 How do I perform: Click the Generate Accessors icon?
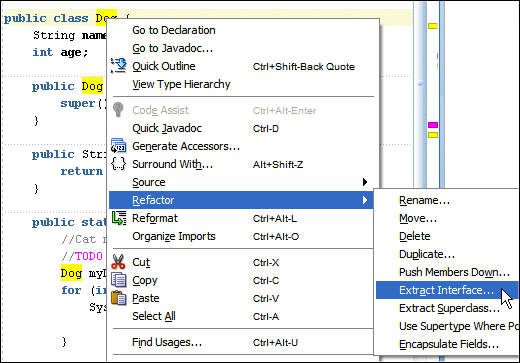tap(118, 146)
